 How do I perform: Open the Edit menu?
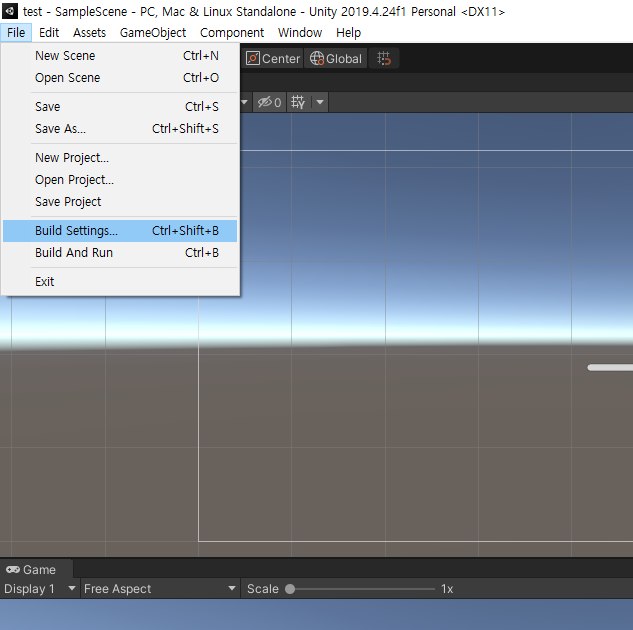[x=49, y=33]
